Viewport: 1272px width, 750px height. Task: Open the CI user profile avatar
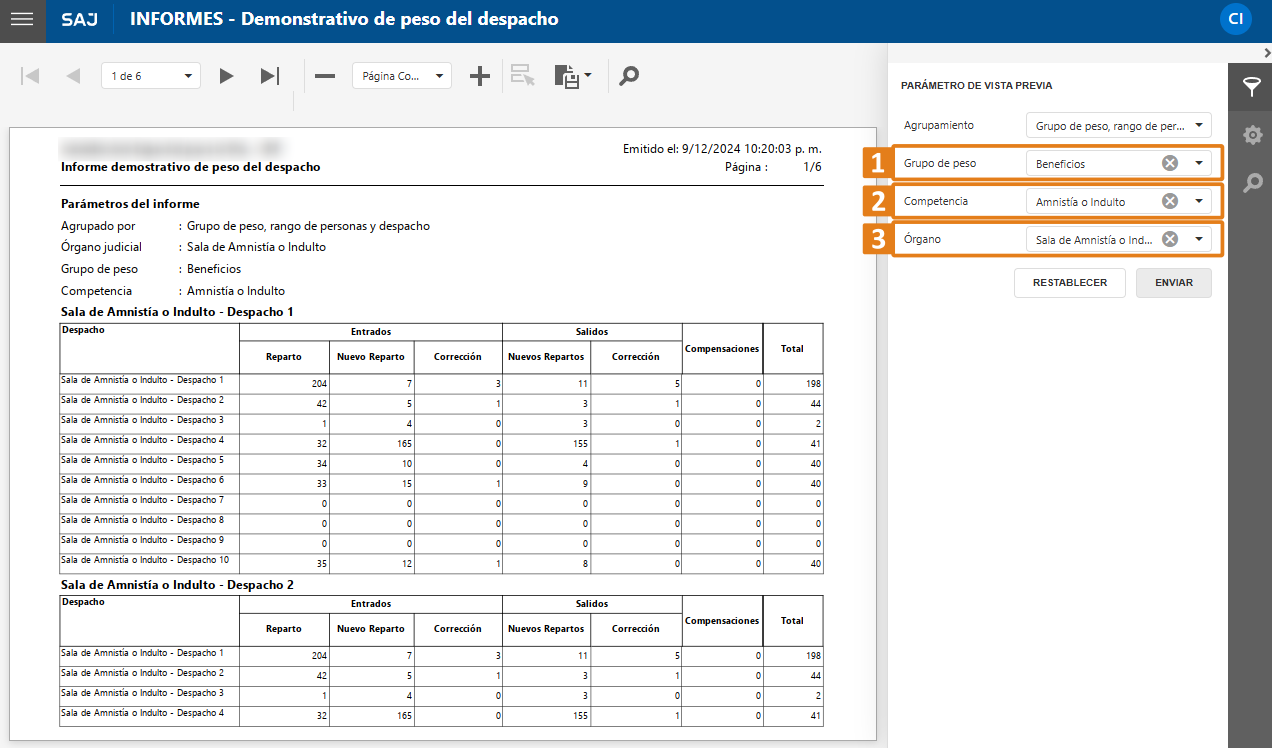(1236, 19)
